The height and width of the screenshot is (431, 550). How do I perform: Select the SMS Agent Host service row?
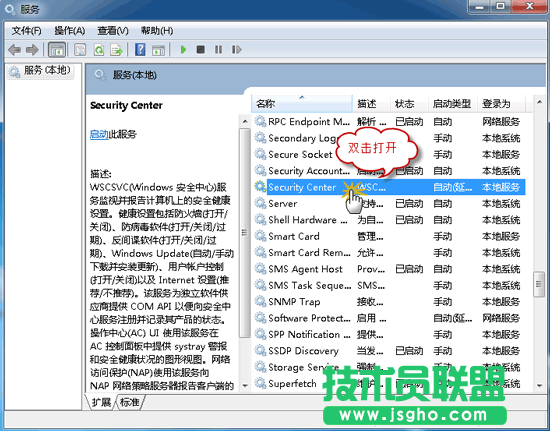(x=389, y=269)
